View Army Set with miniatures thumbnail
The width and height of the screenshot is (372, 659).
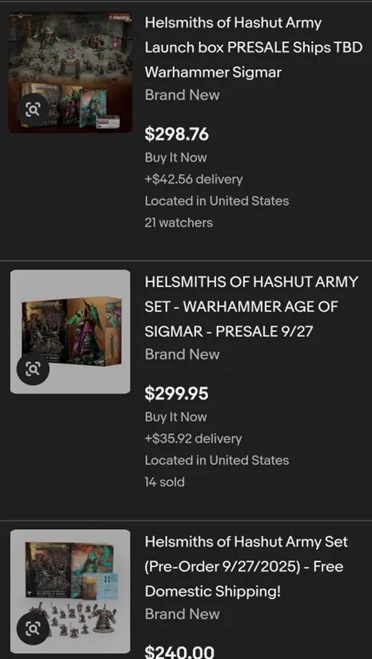(x=70, y=591)
